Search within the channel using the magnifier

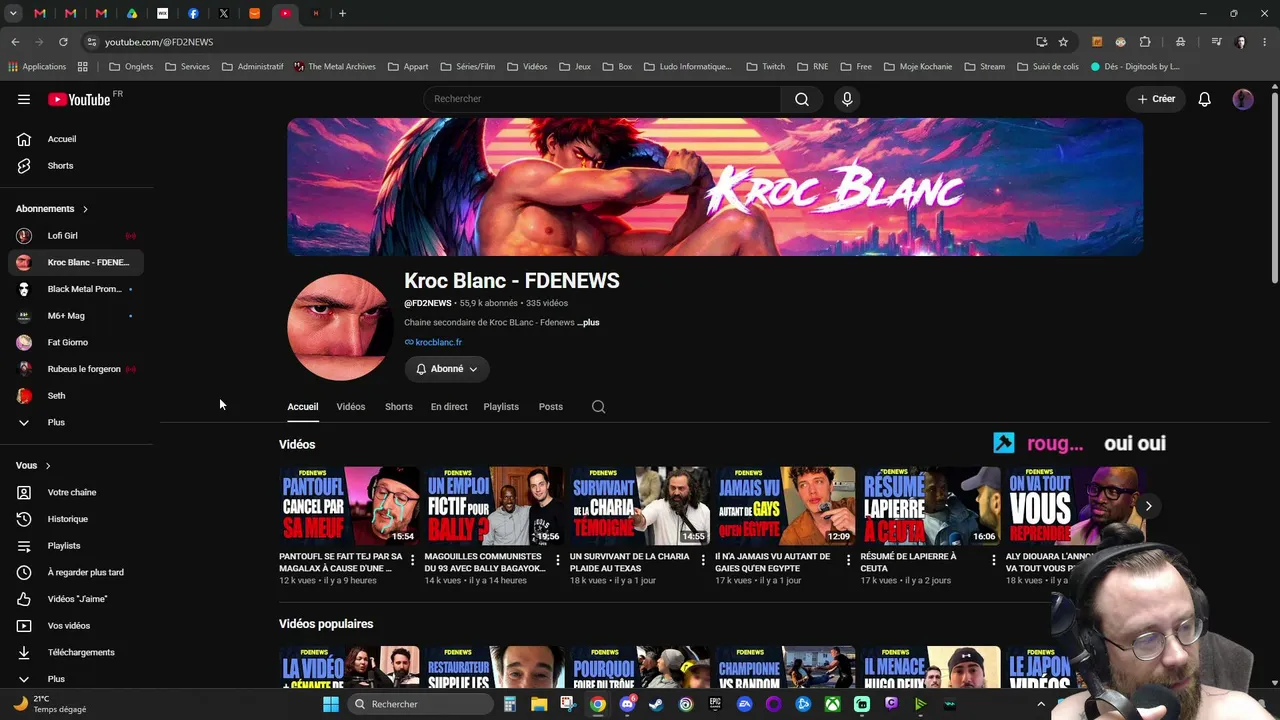click(598, 407)
